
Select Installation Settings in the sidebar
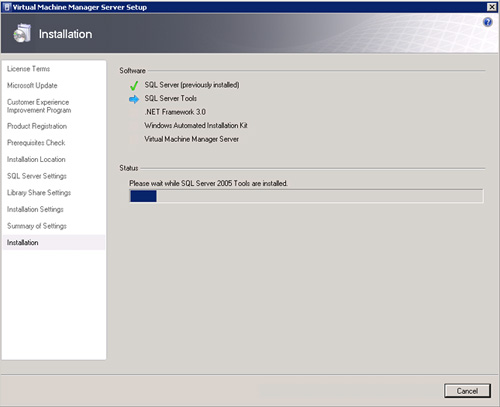(x=35, y=209)
